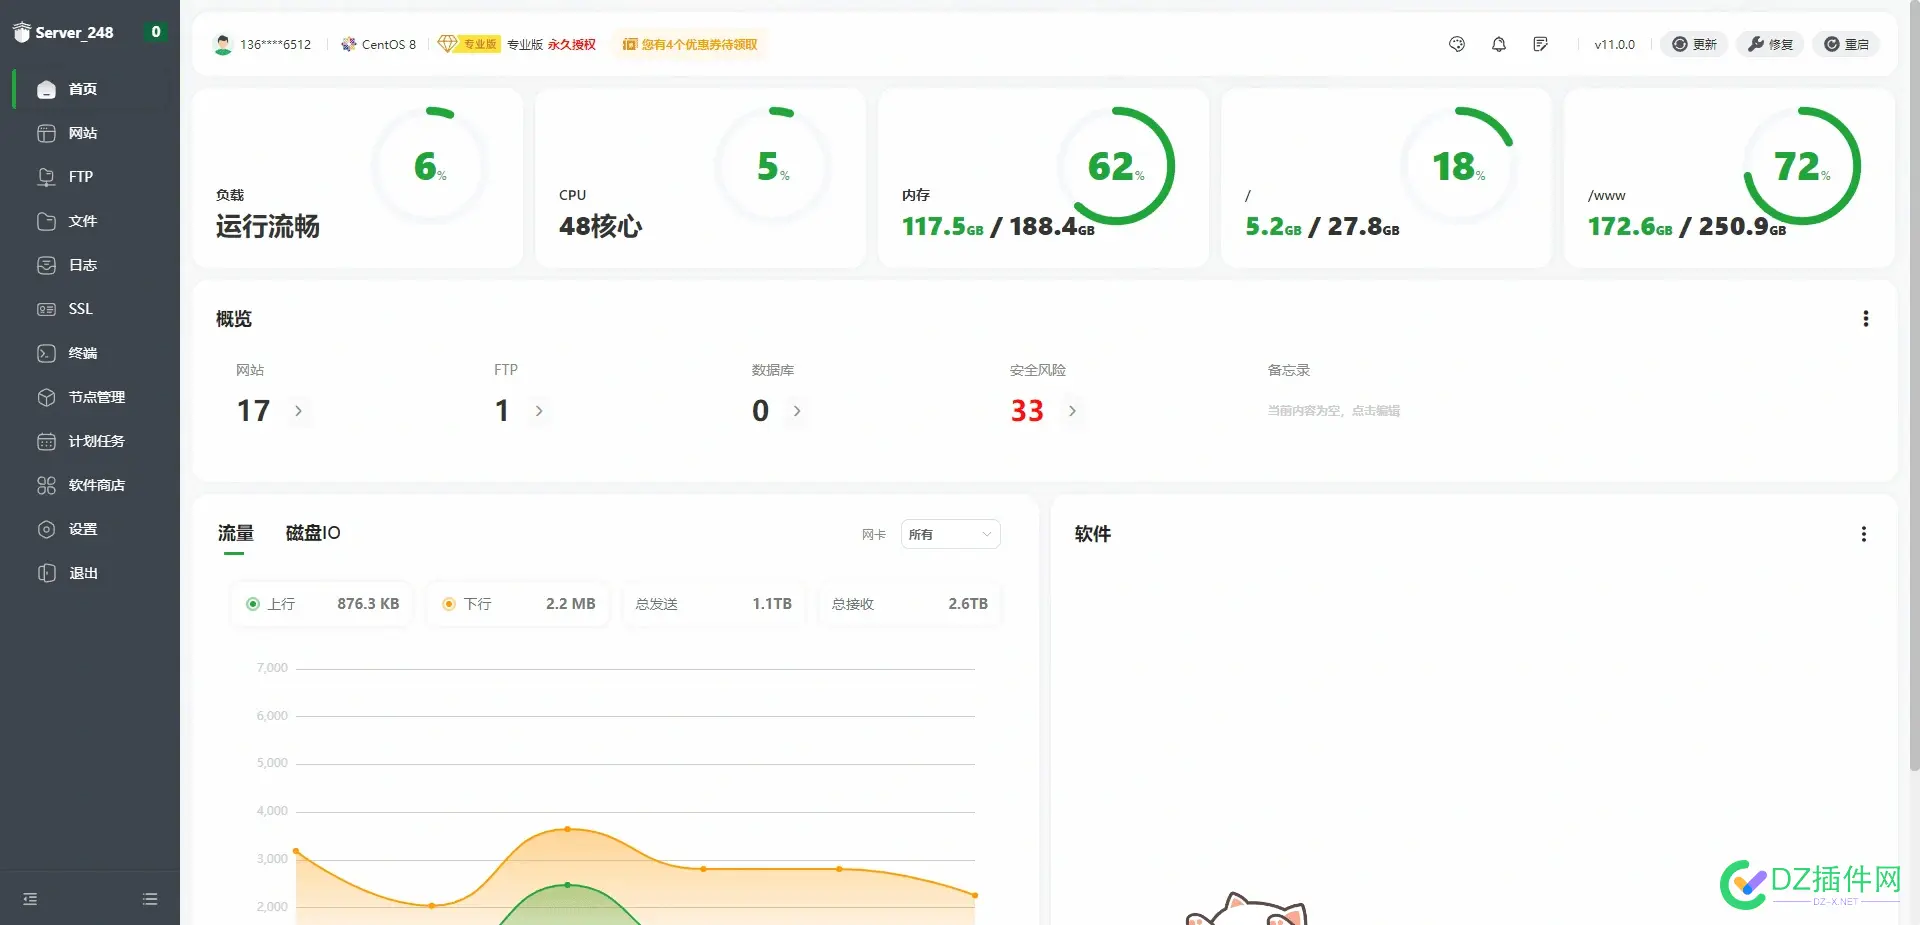Screen dimensions: 1920x925
Task: Click the 重启 restart button
Action: click(1846, 44)
